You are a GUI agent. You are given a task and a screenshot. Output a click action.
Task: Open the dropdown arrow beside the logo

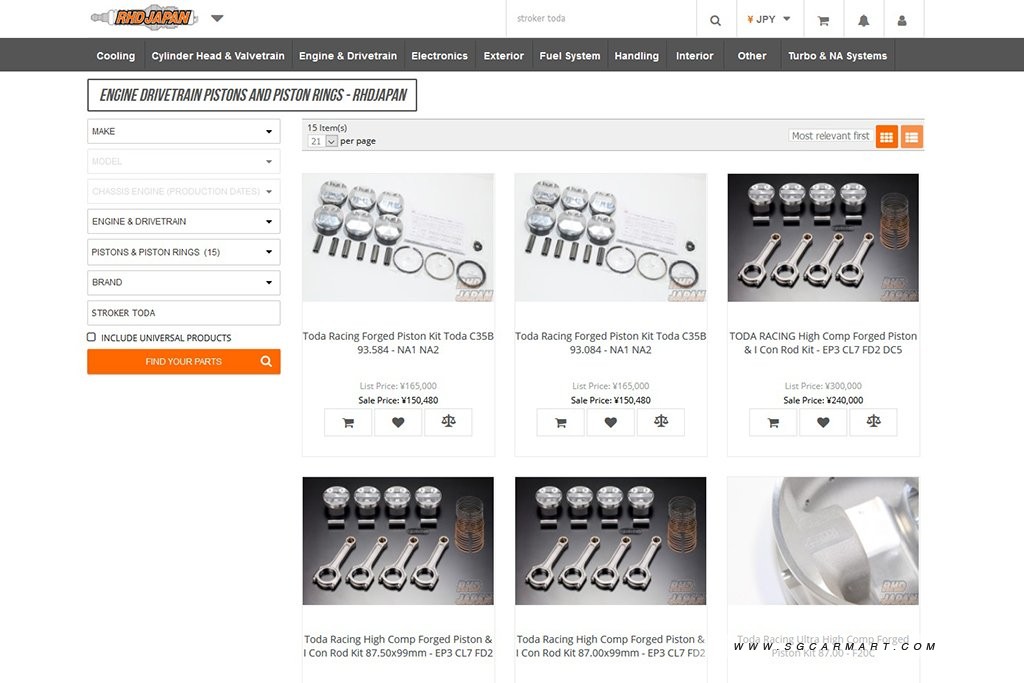point(217,18)
